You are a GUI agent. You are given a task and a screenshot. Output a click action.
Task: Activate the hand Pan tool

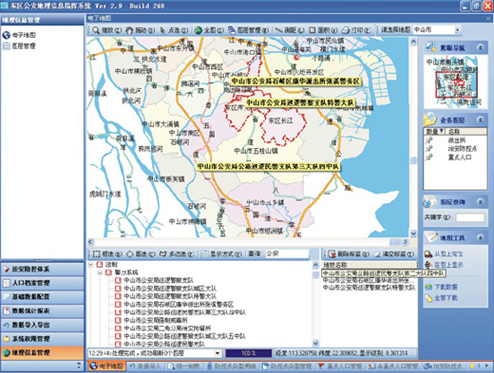(x=140, y=30)
